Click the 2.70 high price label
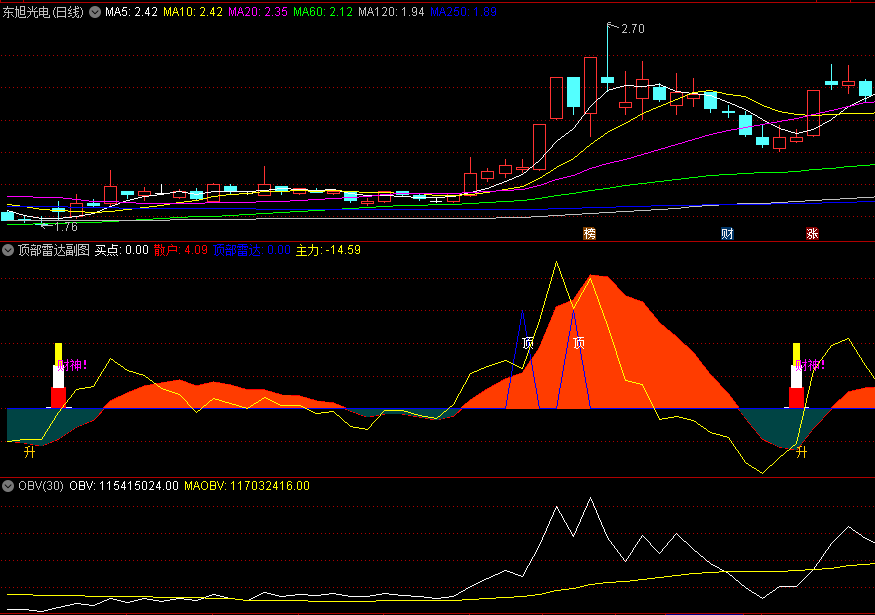The height and width of the screenshot is (615, 875). (633, 29)
